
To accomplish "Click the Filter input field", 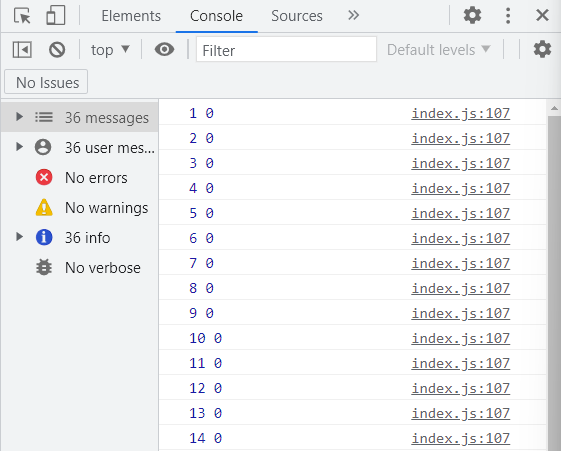I will click(286, 49).
